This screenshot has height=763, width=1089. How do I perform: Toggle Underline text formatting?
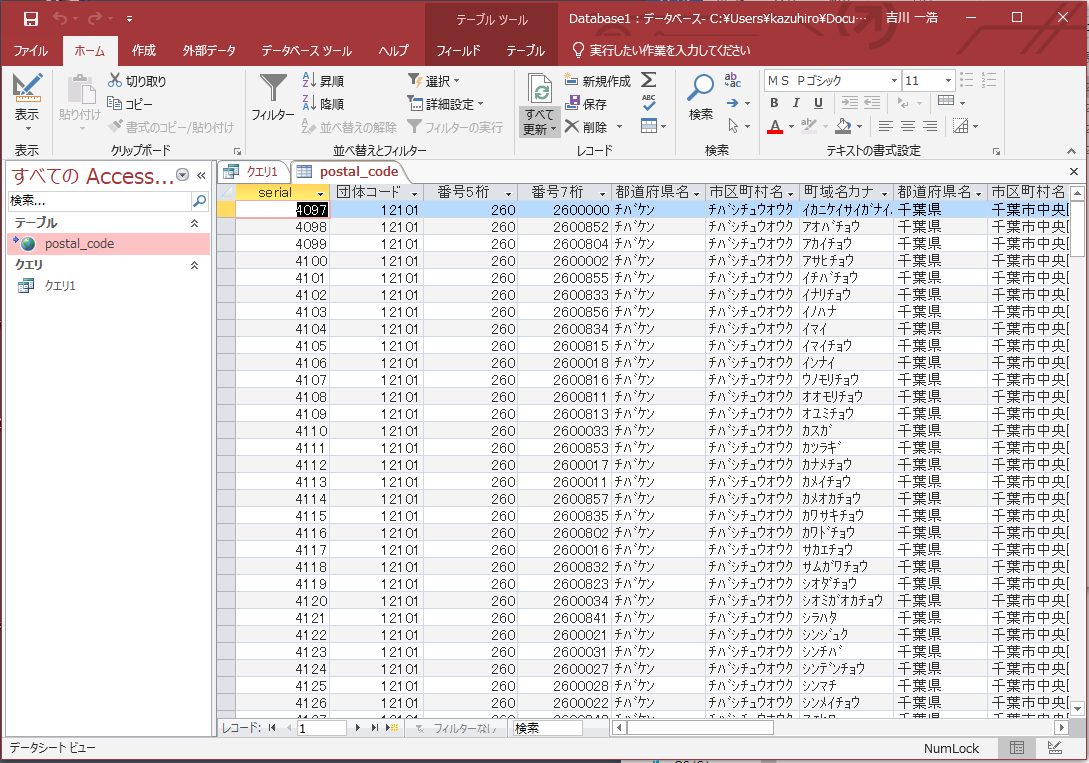818,103
